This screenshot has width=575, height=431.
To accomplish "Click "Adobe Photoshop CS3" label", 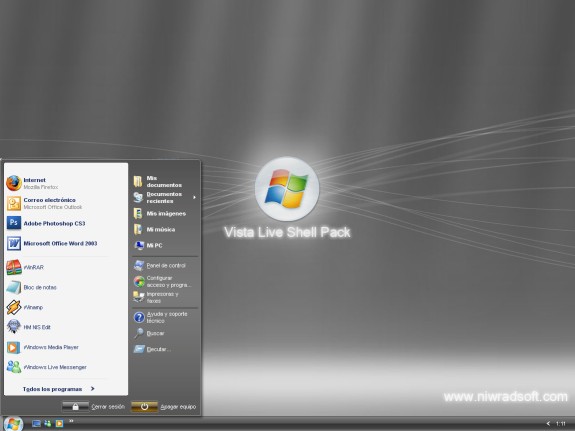I will (x=54, y=223).
